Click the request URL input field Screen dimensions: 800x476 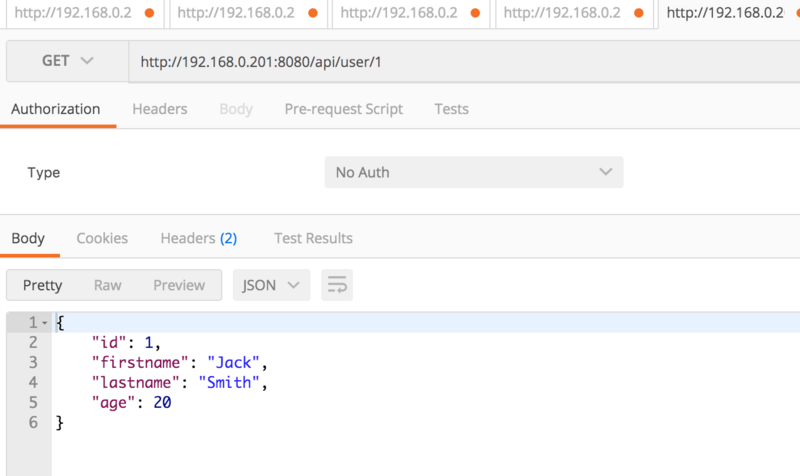(460, 62)
